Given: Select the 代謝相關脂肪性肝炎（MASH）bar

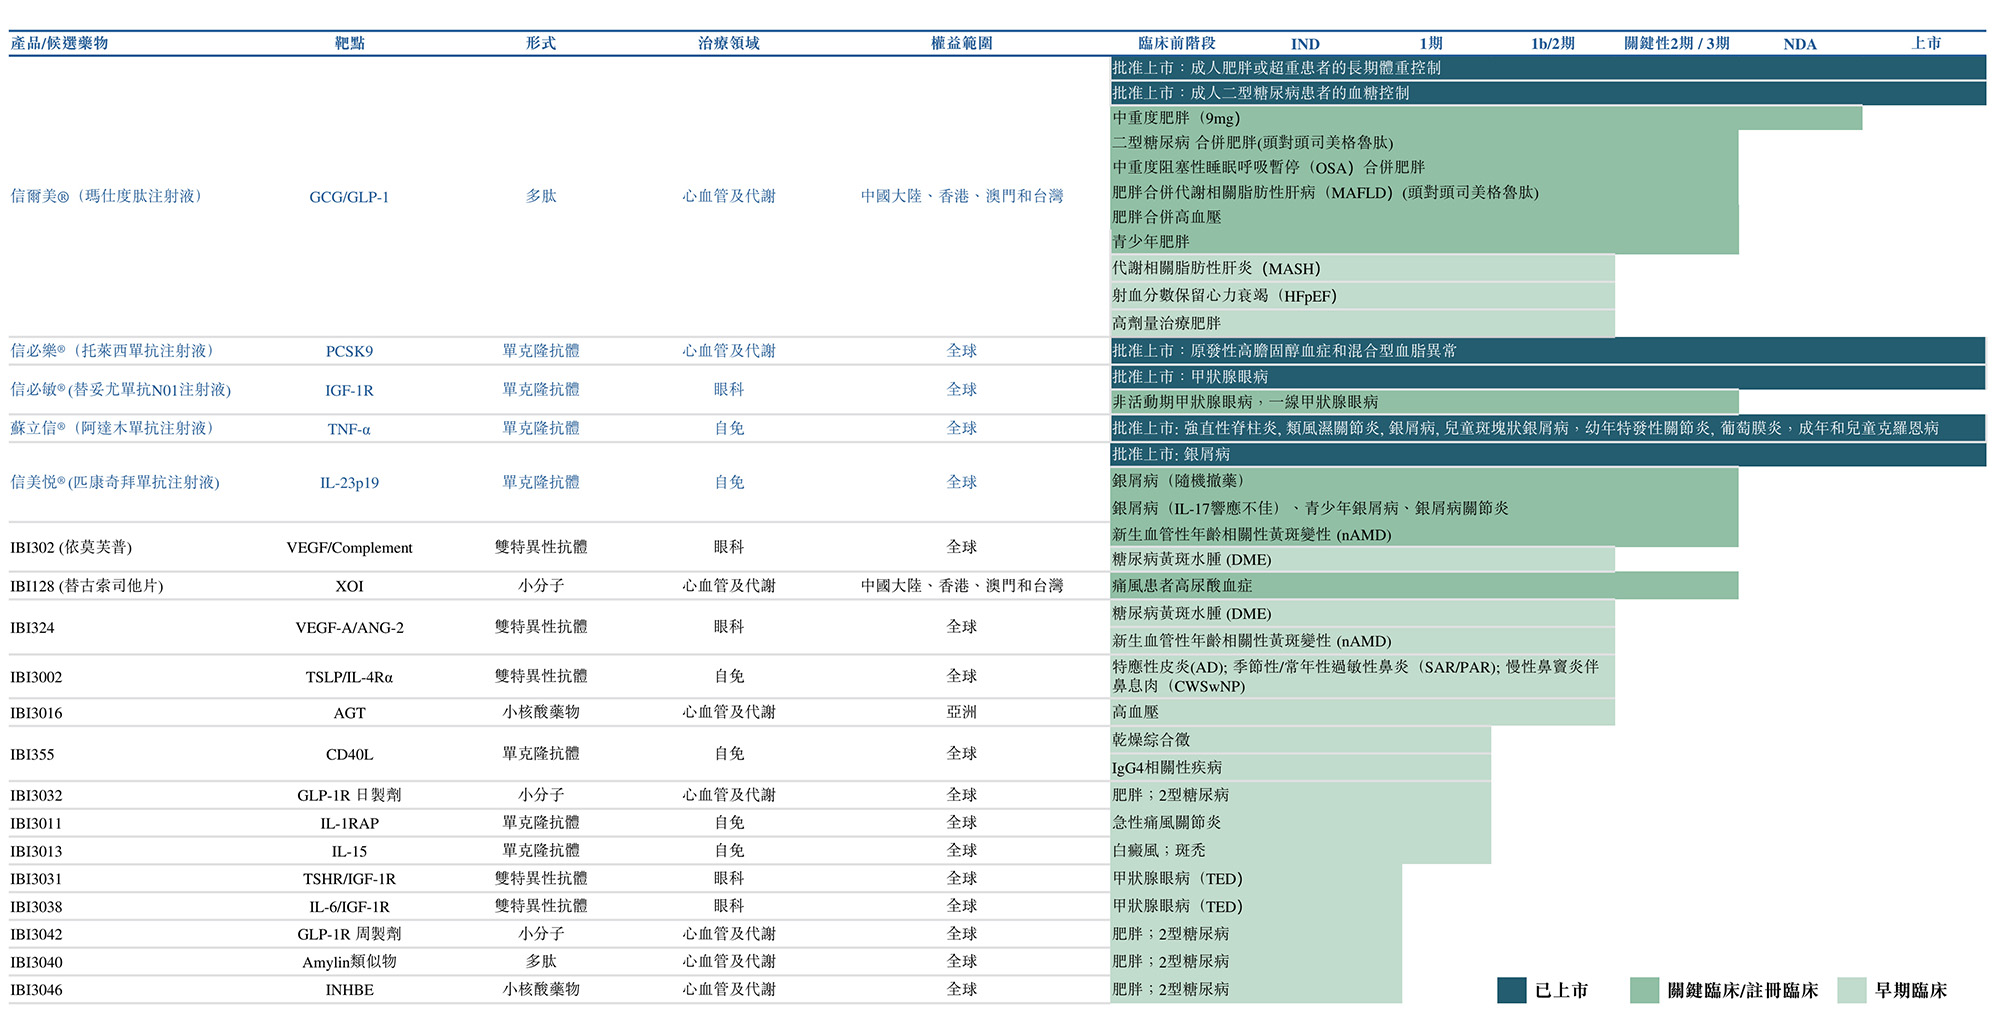Looking at the screenshot, I should (1362, 269).
